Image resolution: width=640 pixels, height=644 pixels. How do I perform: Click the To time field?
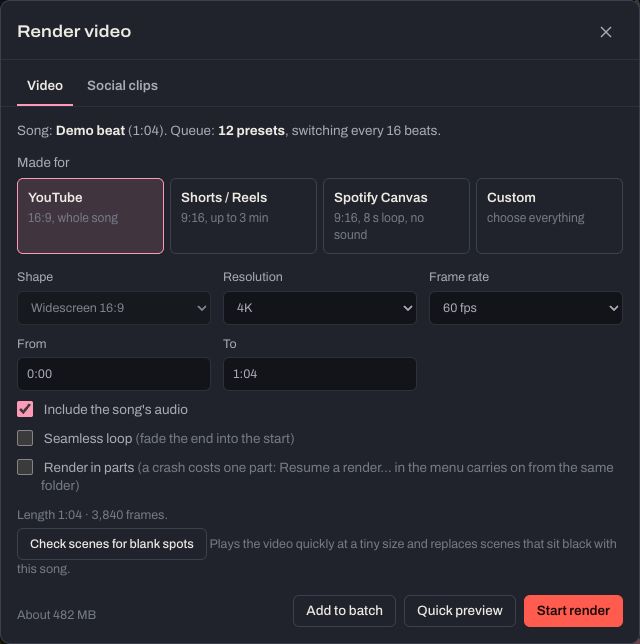coord(320,374)
